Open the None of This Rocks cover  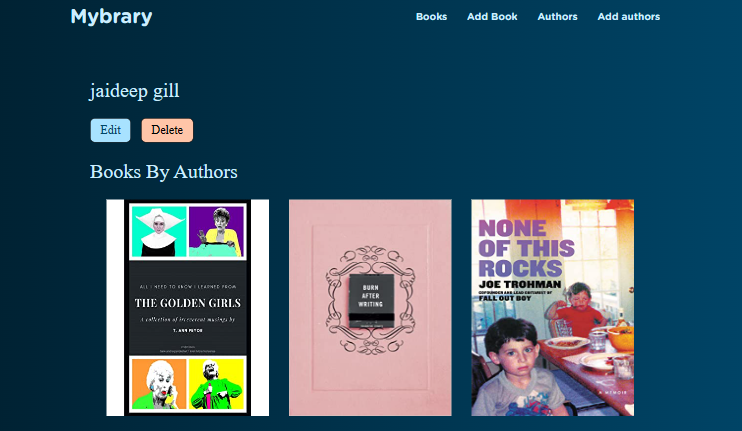click(x=552, y=308)
